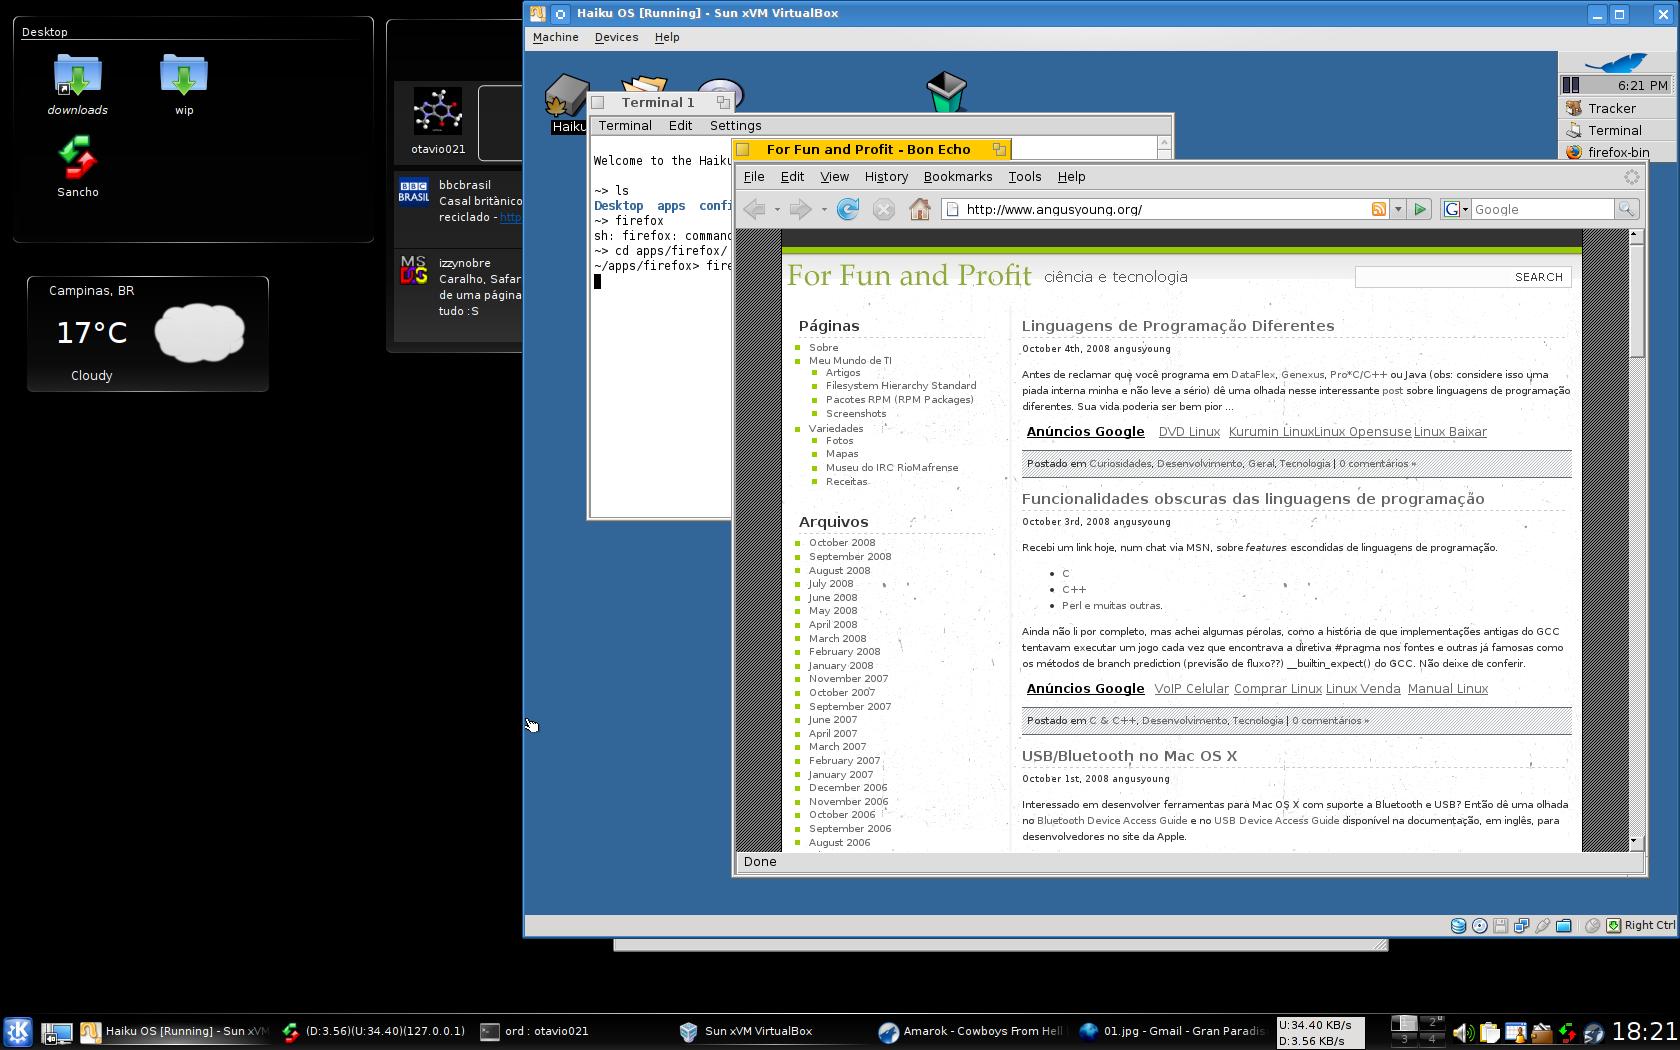The image size is (1680, 1050).
Task: Click VirtualBox hard disk status icon
Action: (1458, 926)
